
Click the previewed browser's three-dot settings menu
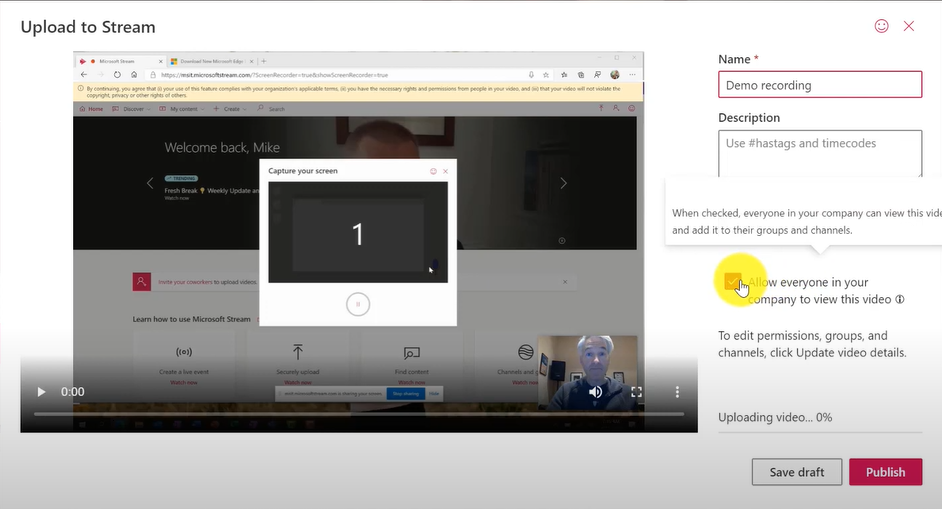pyautogui.click(x=632, y=75)
